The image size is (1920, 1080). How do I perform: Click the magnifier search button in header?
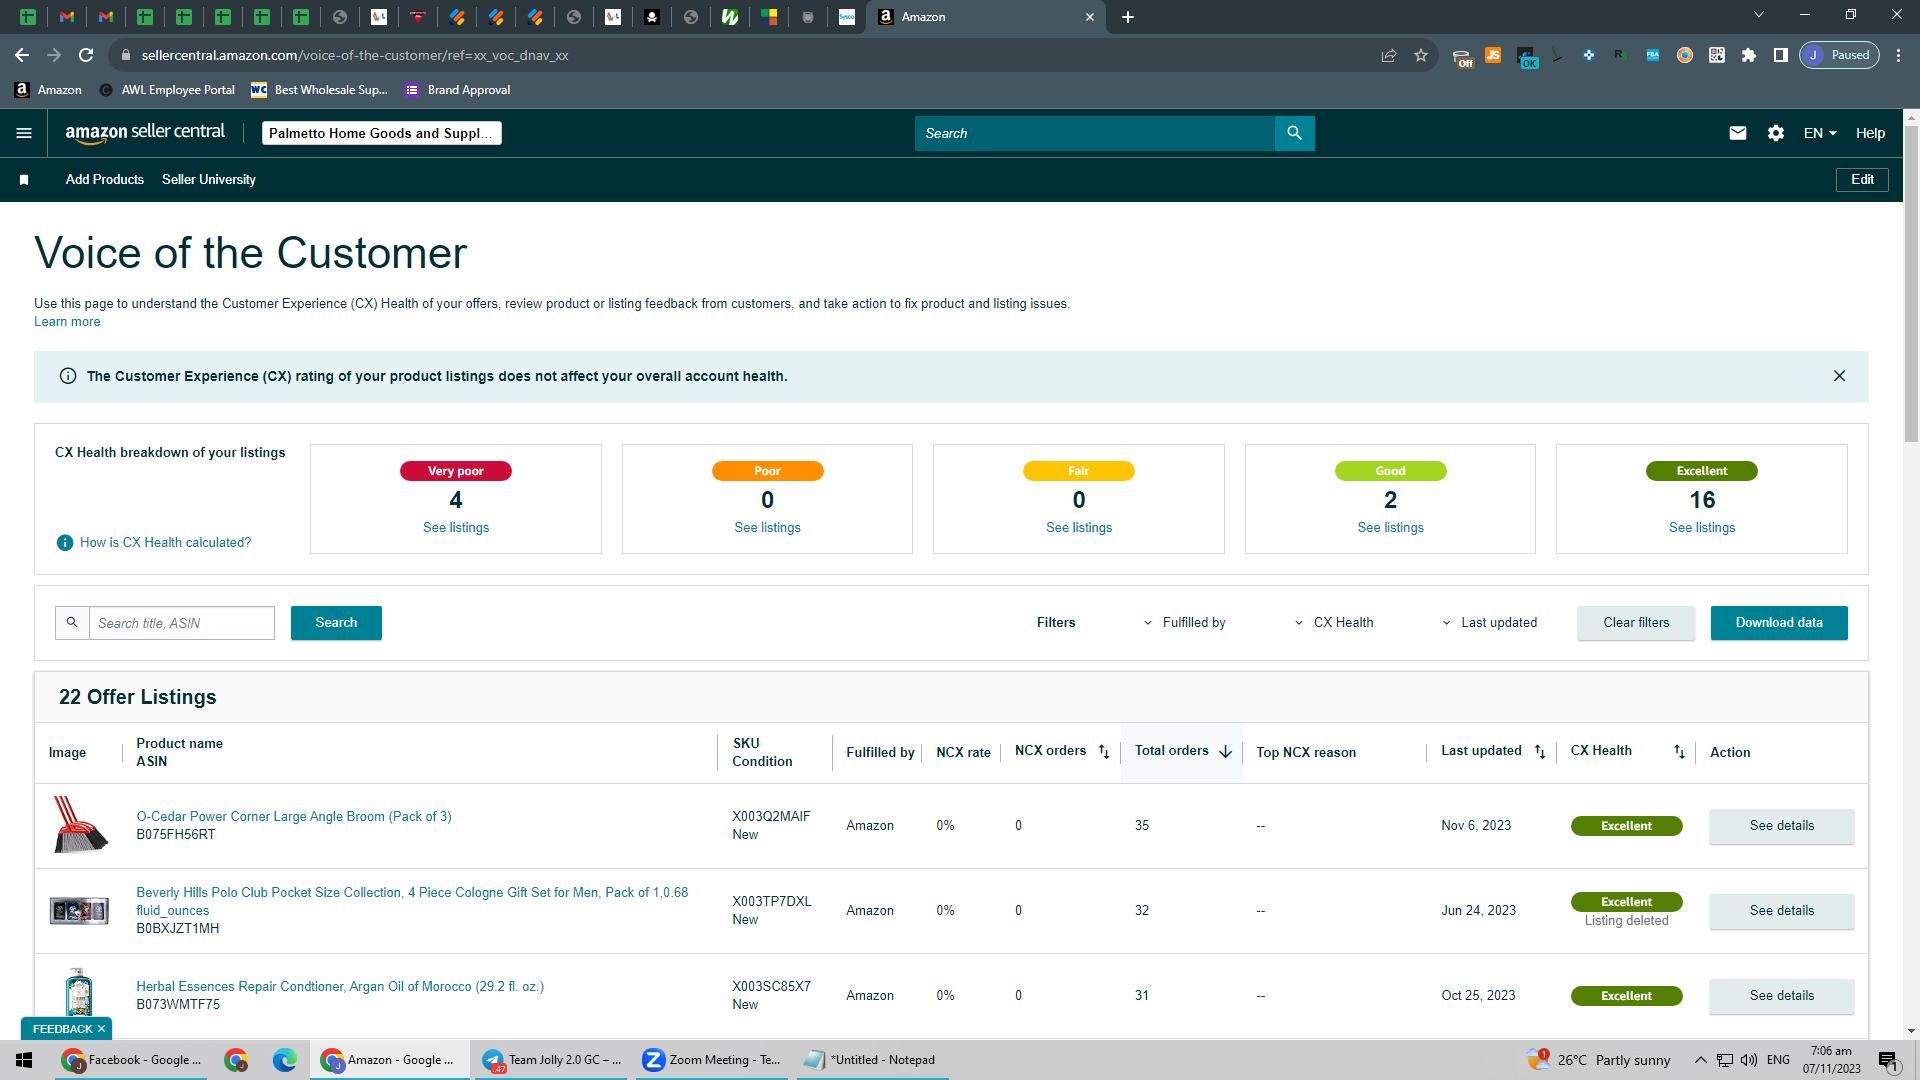tap(1294, 133)
